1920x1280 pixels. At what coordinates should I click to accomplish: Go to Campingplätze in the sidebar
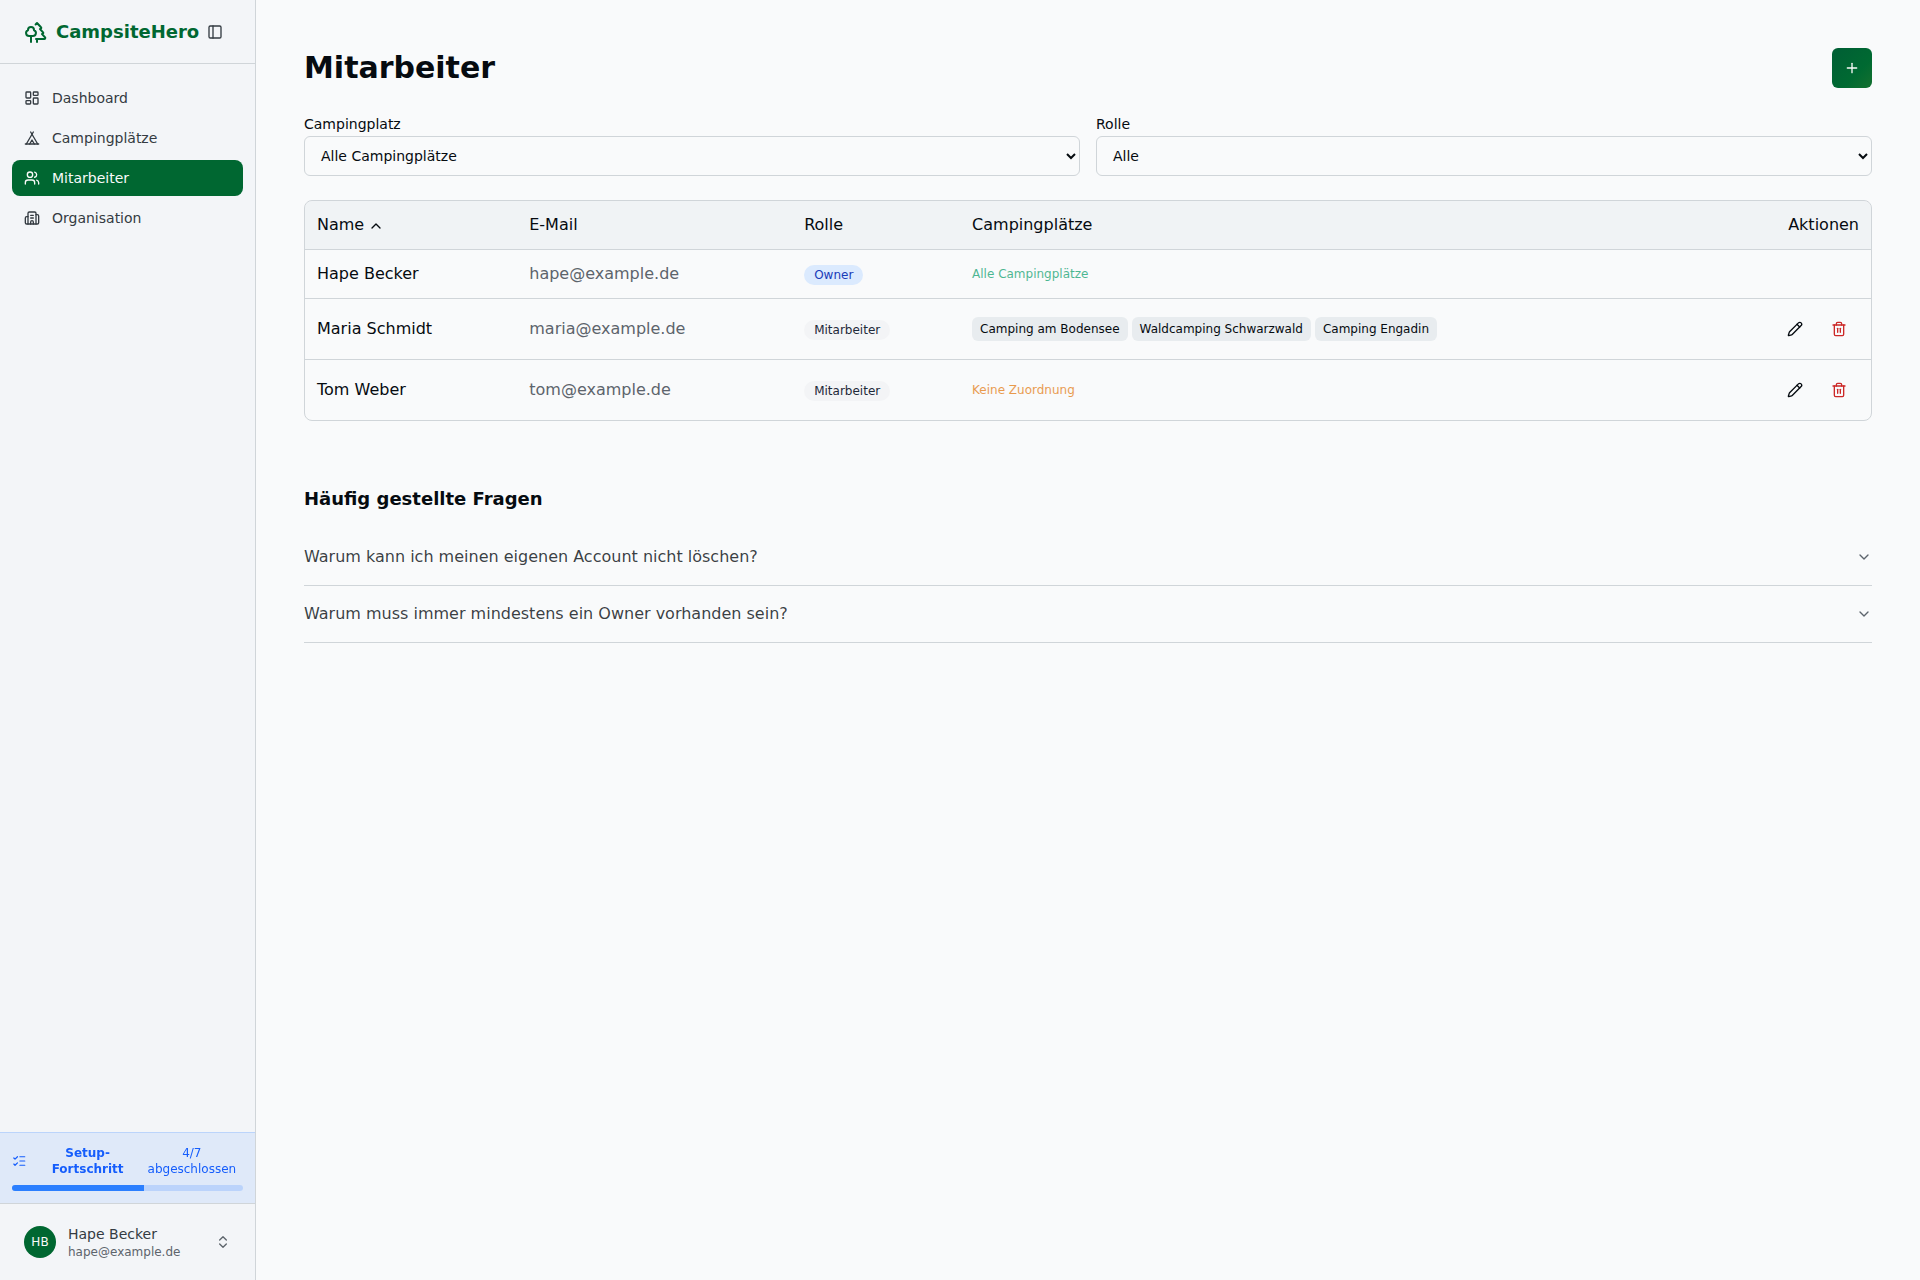pyautogui.click(x=127, y=138)
